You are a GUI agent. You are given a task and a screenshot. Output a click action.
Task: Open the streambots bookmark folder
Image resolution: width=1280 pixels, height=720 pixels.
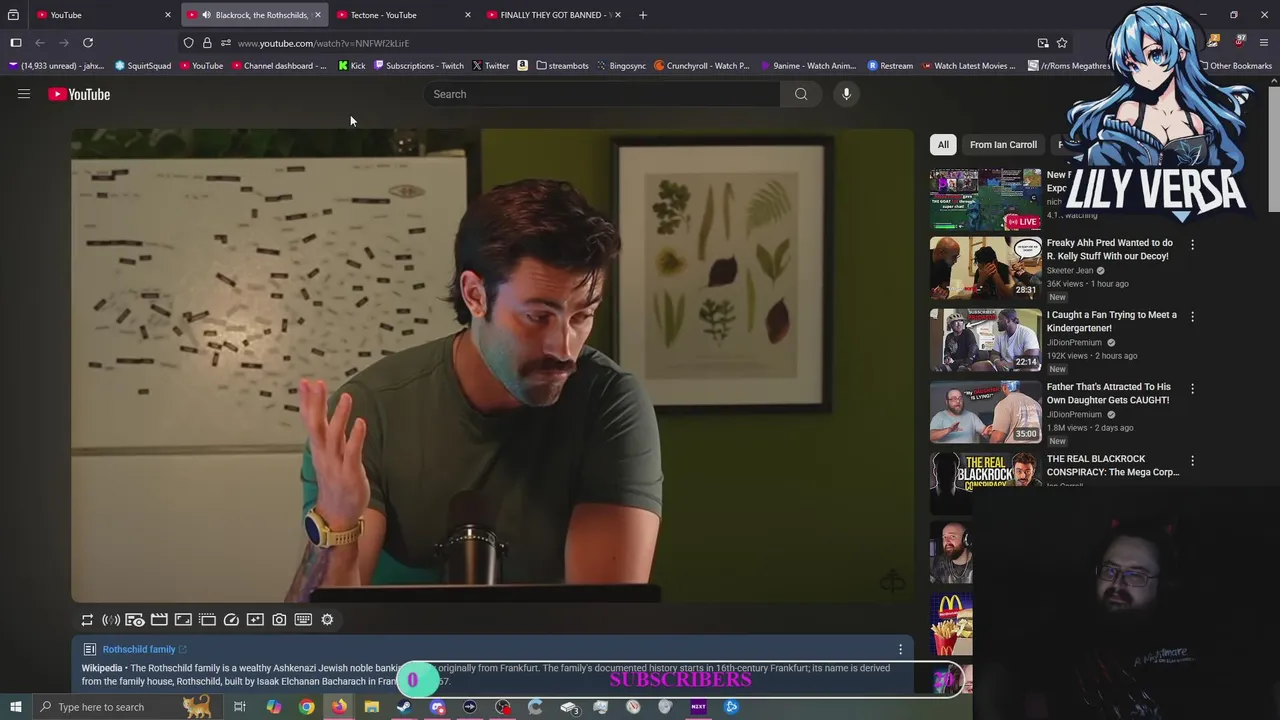point(562,66)
